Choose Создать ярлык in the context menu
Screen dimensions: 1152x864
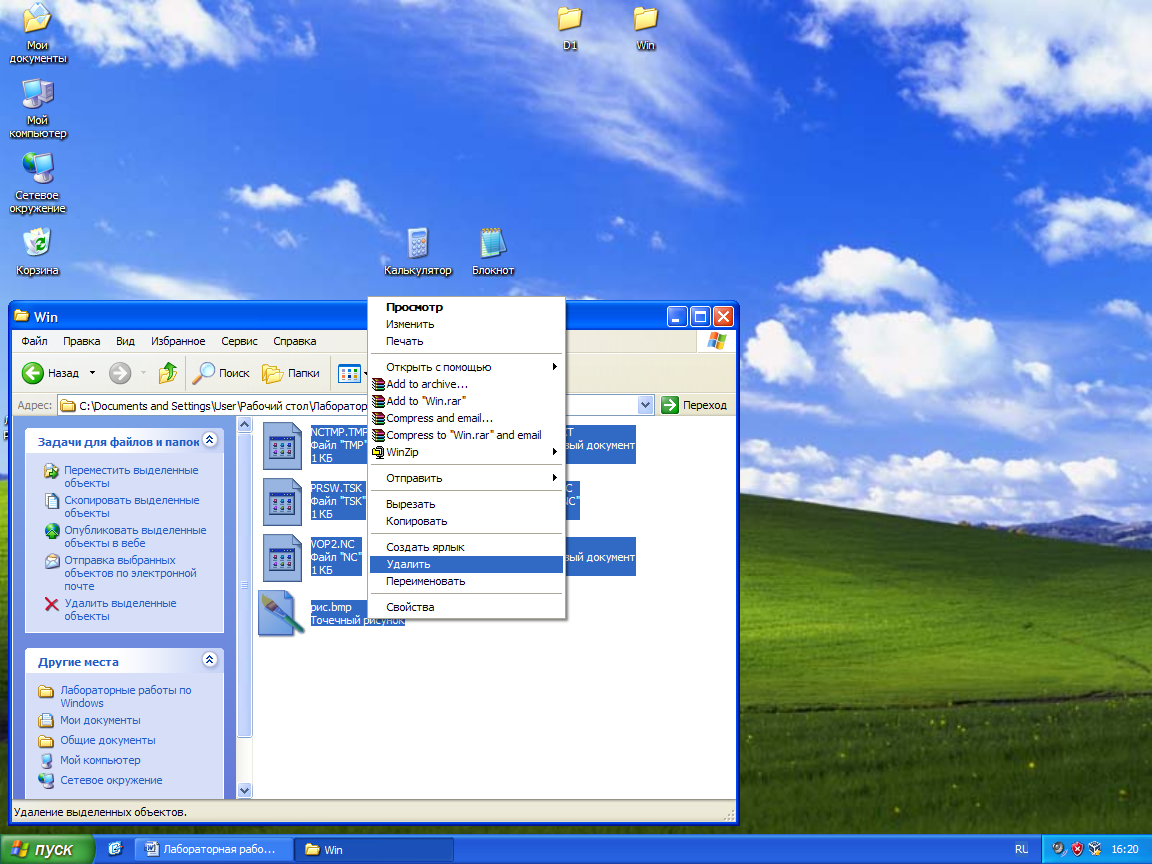click(466, 547)
